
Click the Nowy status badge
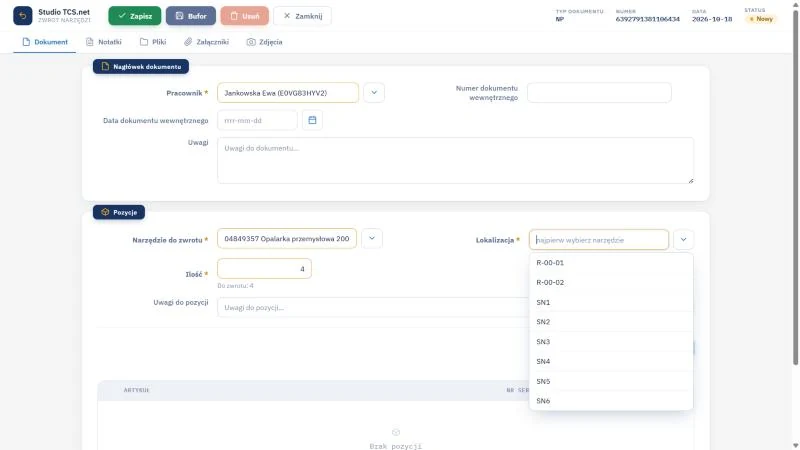(761, 19)
